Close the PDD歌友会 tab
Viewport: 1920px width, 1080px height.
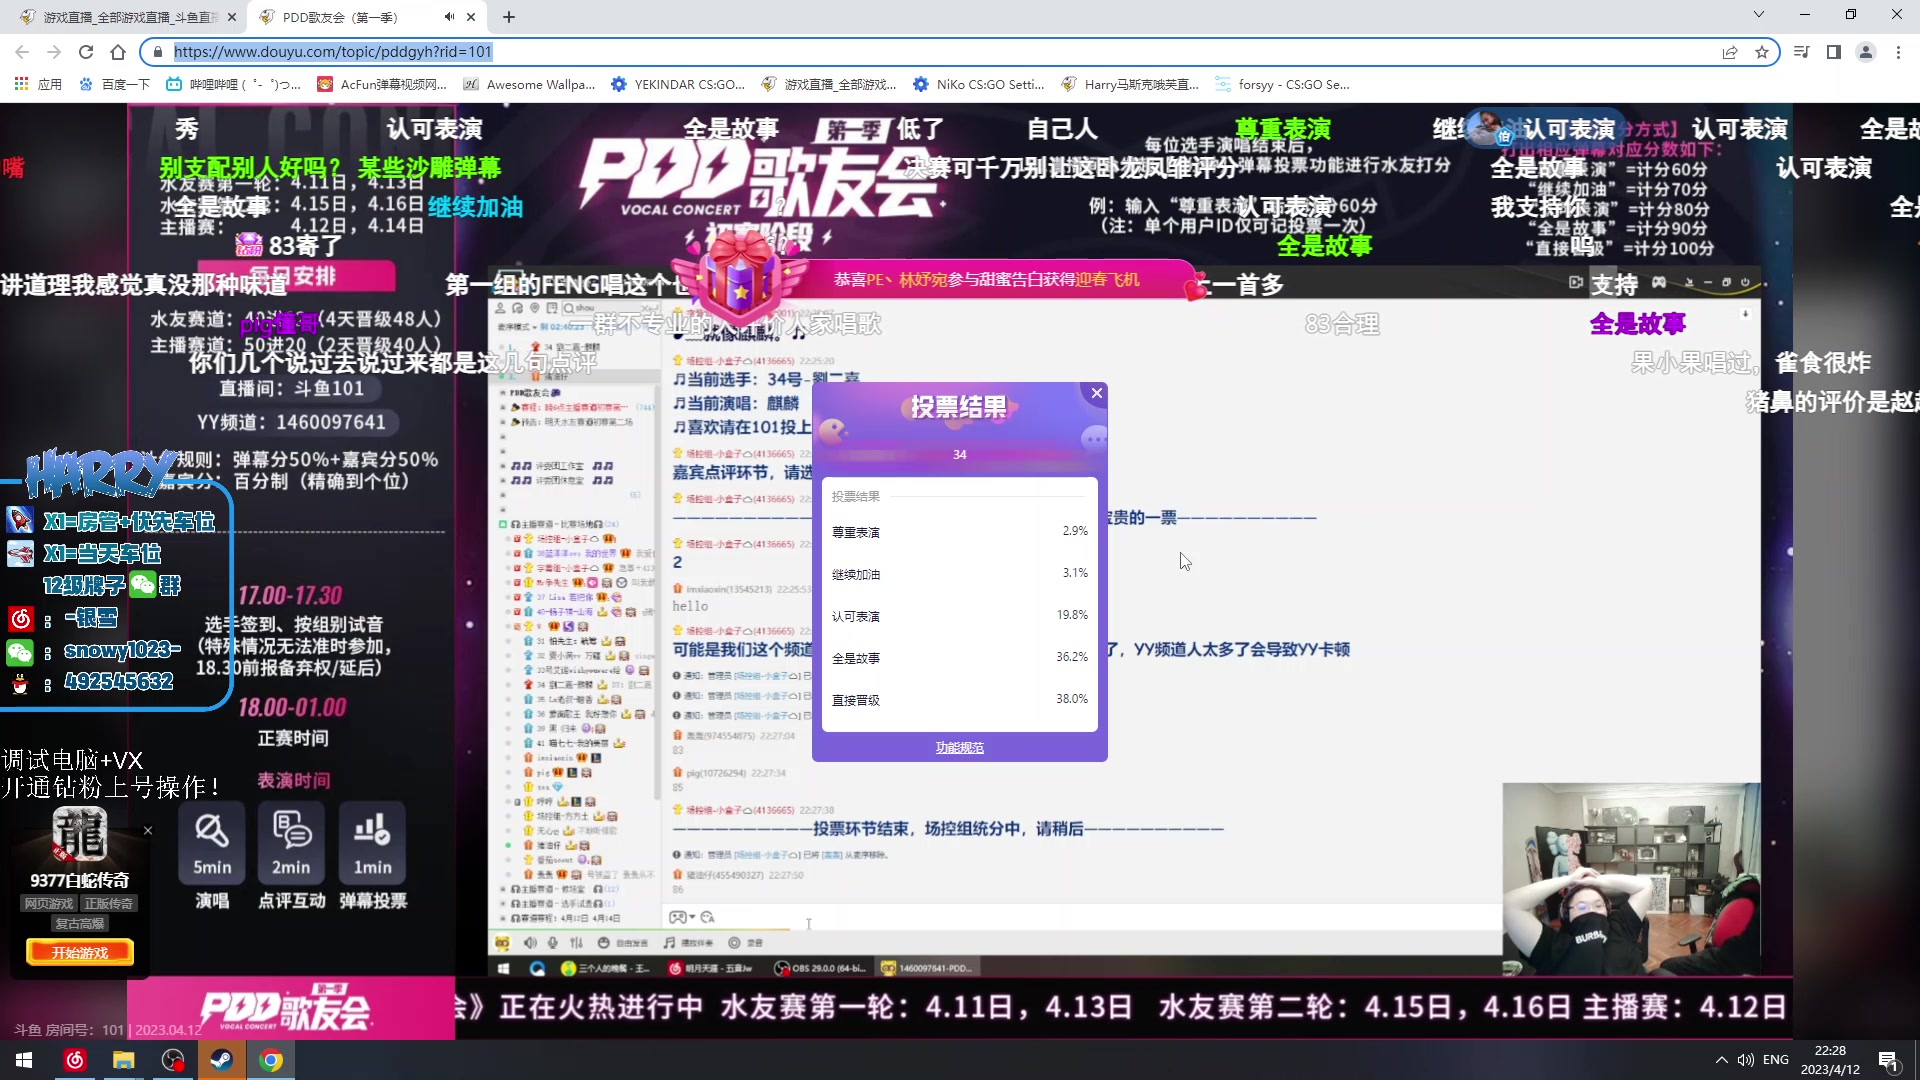[x=471, y=17]
